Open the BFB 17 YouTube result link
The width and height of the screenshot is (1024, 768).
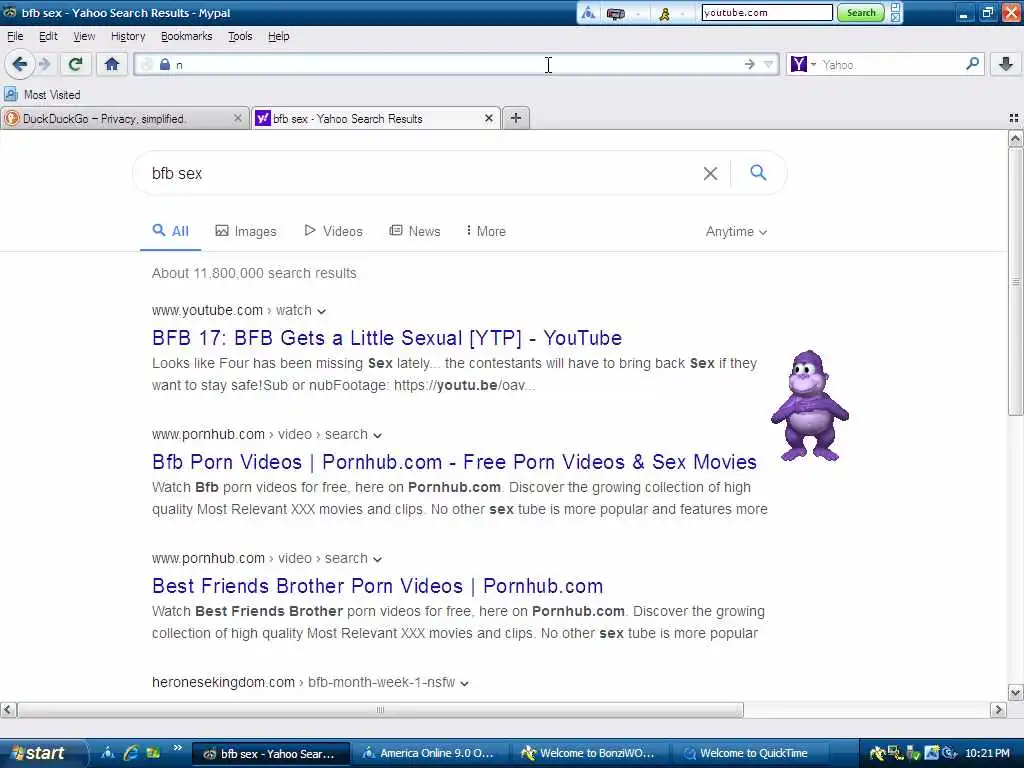click(x=387, y=338)
